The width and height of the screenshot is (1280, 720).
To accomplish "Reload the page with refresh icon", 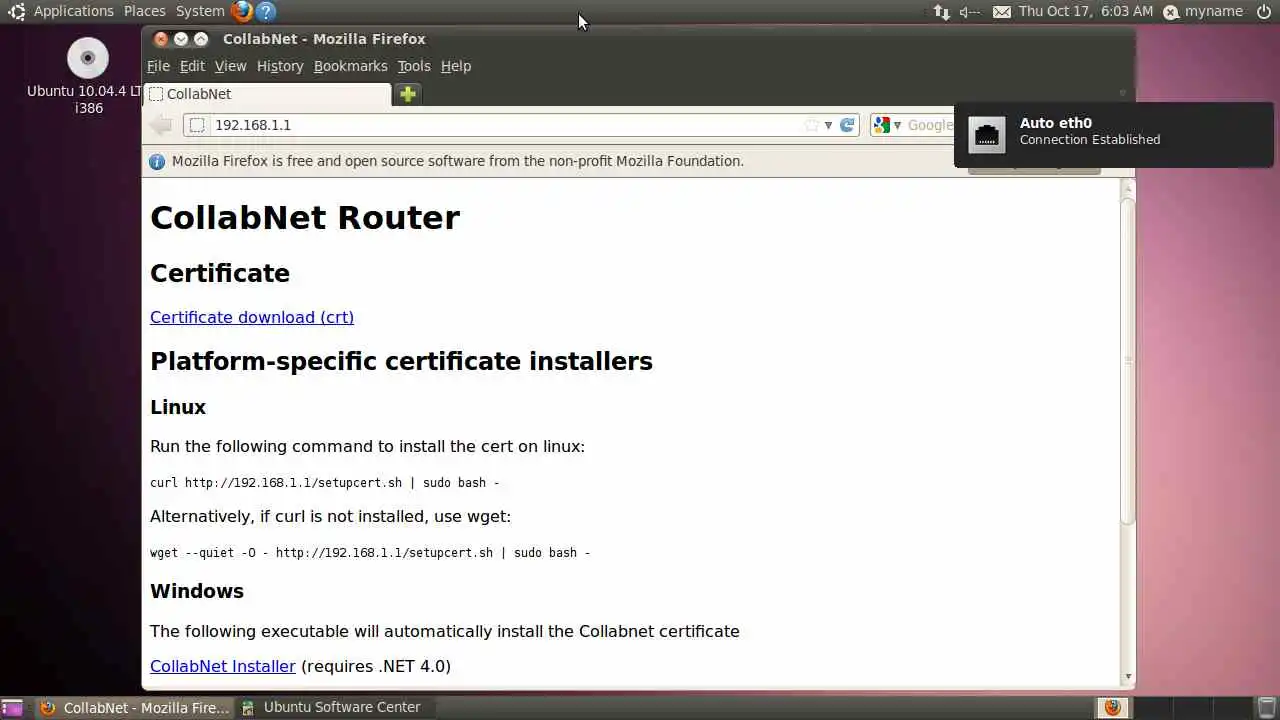I will [847, 125].
